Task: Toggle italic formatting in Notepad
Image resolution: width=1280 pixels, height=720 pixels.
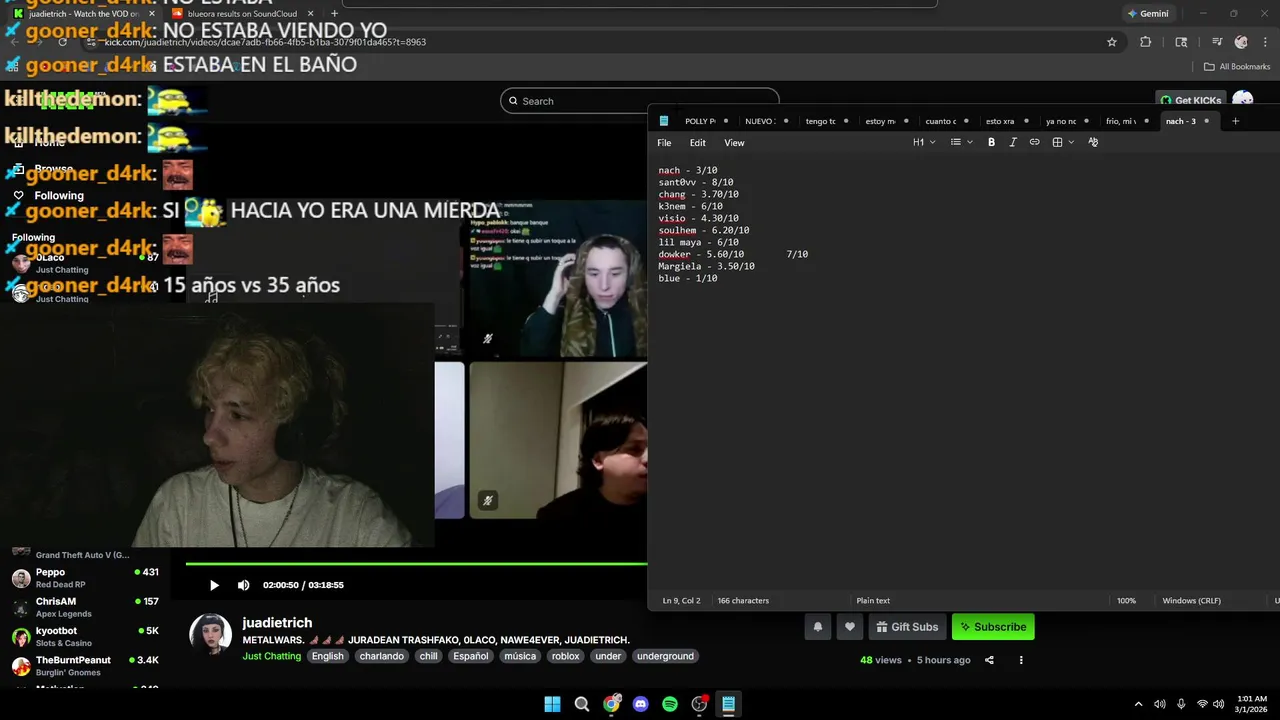Action: click(x=1013, y=142)
